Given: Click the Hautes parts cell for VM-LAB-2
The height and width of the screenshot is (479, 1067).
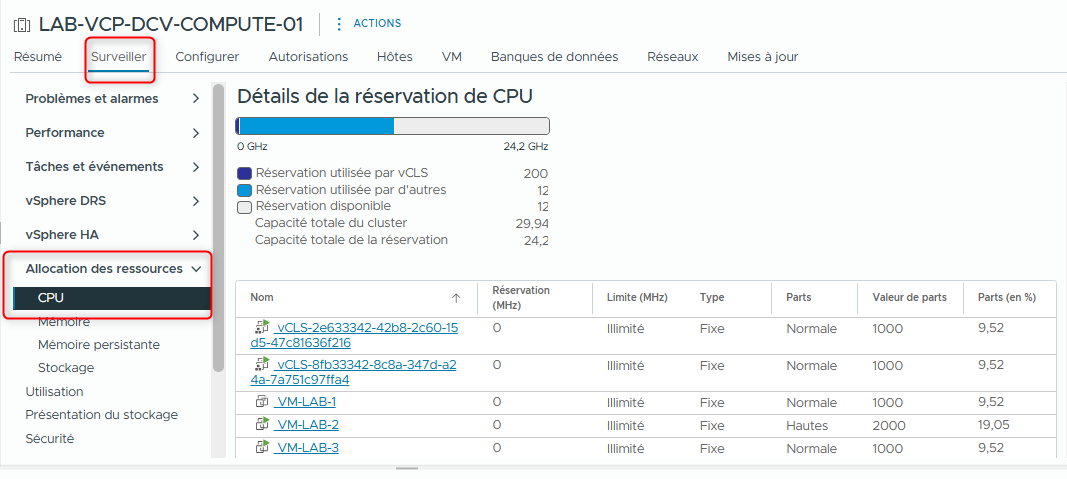Looking at the screenshot, I should 807,425.
